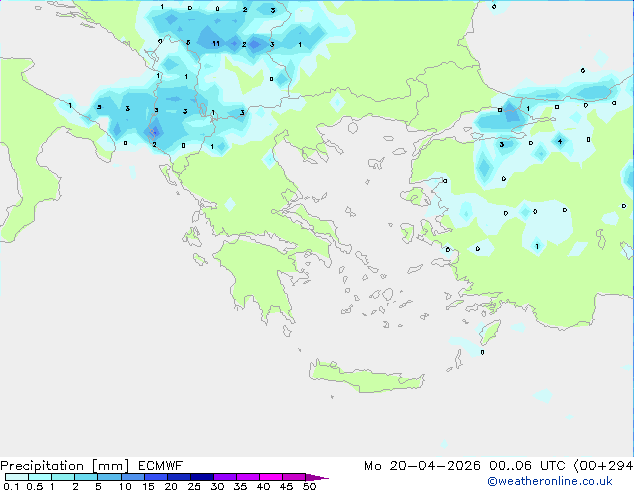This screenshot has width=634, height=490.
Task: Click the '15' legend scale label
Action: (148, 486)
